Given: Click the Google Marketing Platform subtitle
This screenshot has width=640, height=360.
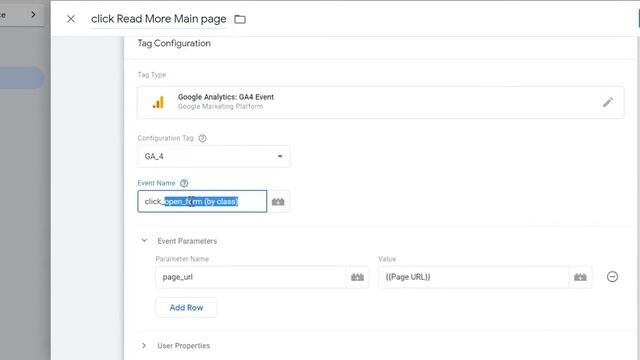Looking at the screenshot, I should [220, 107].
